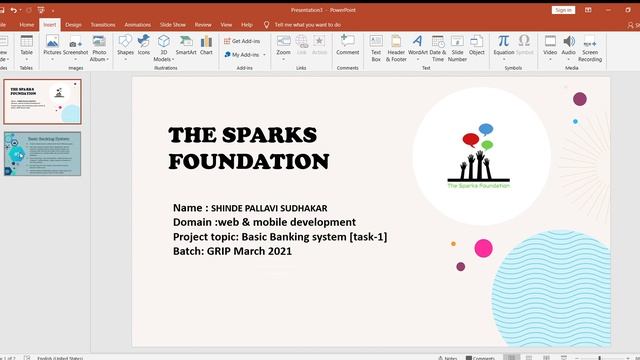The width and height of the screenshot is (640, 360).
Task: Open the Help tab
Action: point(247,25)
